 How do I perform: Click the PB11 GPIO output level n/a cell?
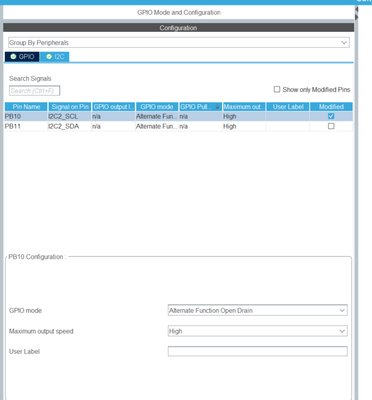pyautogui.click(x=113, y=126)
